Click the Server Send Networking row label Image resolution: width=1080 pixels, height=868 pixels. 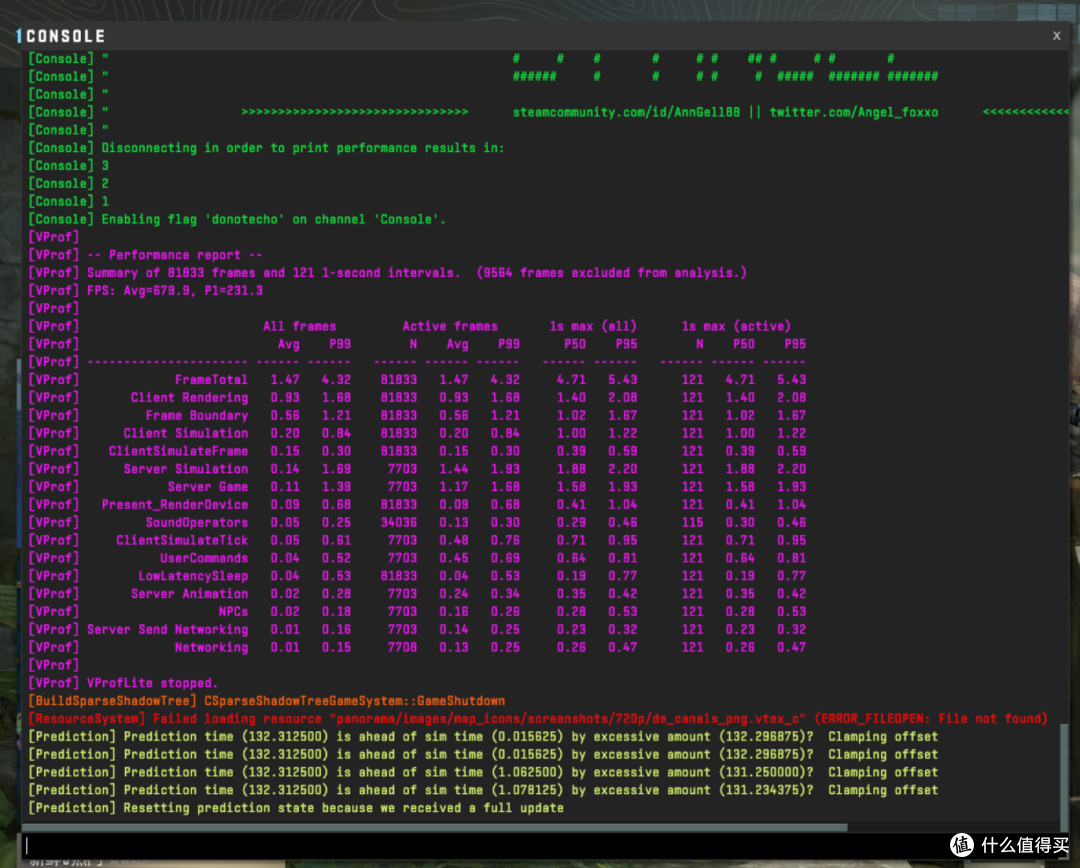pos(167,630)
